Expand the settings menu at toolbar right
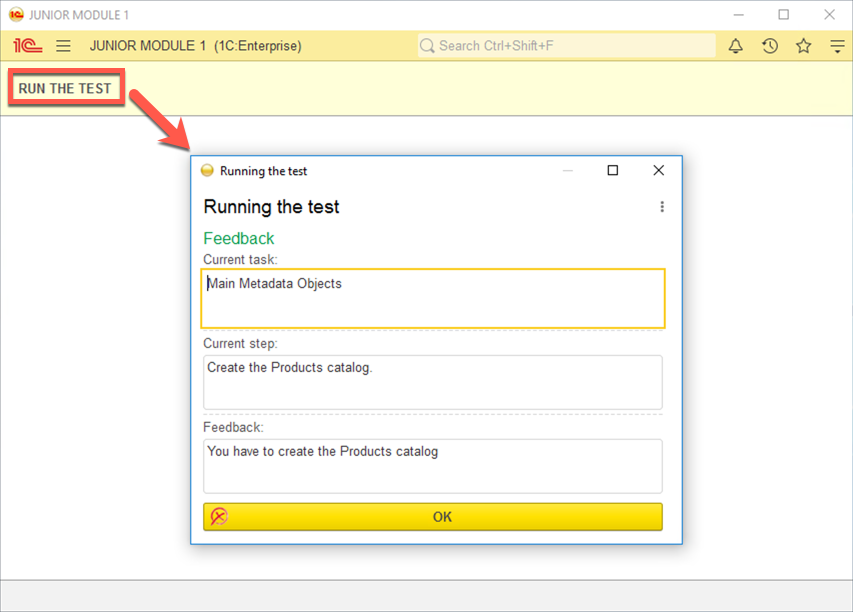 pos(837,46)
